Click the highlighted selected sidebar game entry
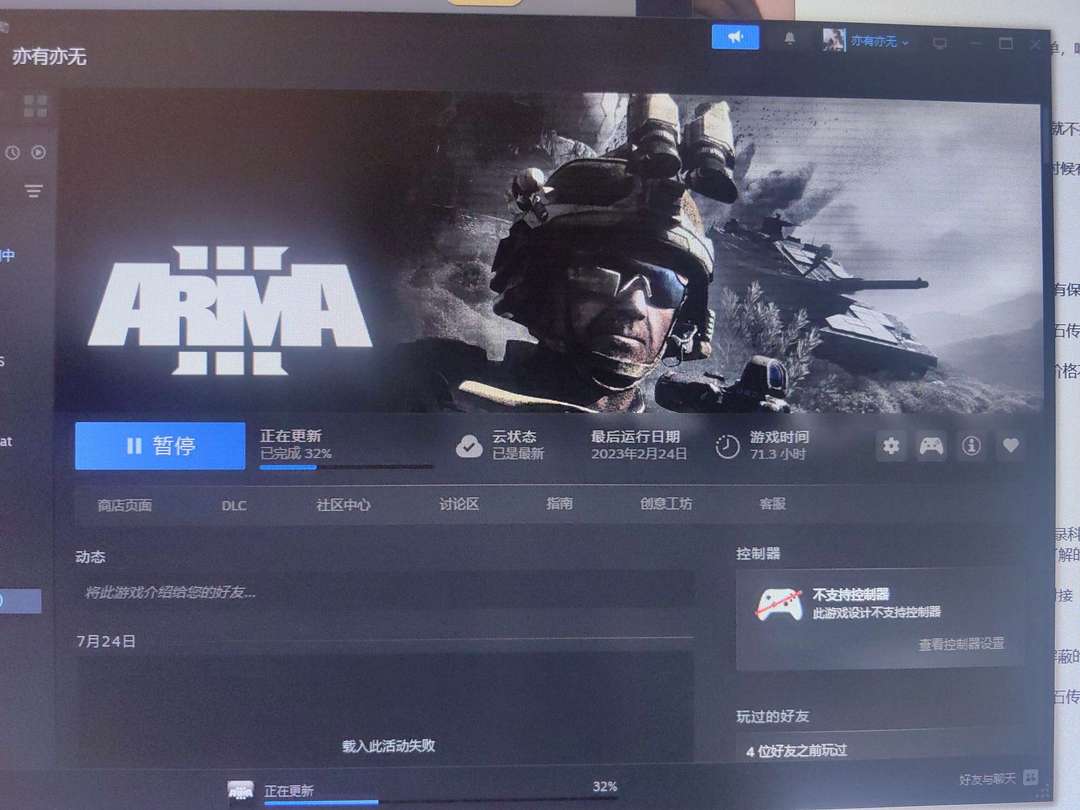Image resolution: width=1080 pixels, height=810 pixels. [21, 601]
